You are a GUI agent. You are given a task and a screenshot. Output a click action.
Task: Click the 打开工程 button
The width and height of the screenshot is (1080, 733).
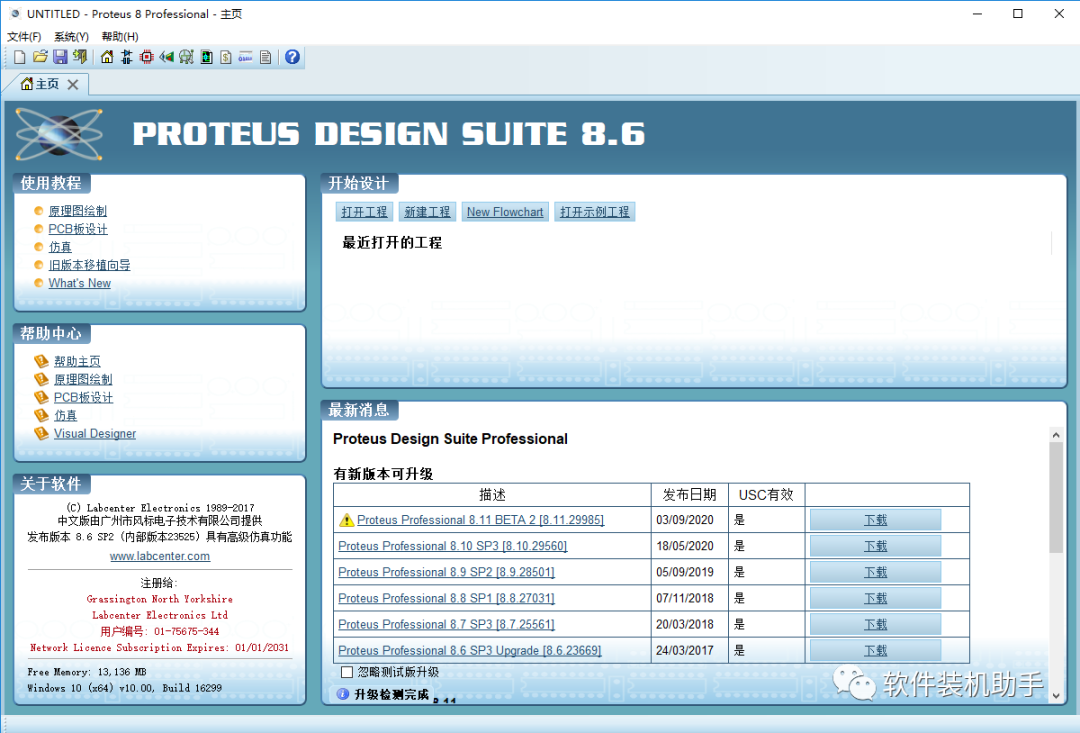point(364,212)
